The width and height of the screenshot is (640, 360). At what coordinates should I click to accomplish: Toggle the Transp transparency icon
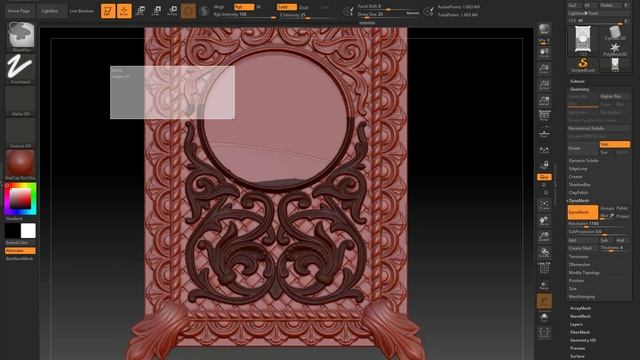coord(544,285)
